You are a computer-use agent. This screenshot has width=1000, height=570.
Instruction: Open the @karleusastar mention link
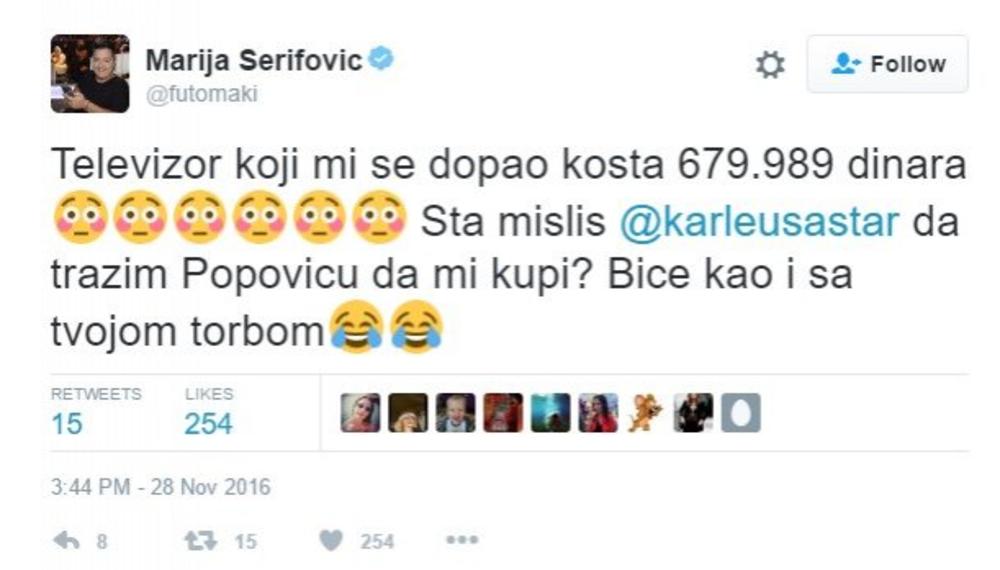[759, 222]
